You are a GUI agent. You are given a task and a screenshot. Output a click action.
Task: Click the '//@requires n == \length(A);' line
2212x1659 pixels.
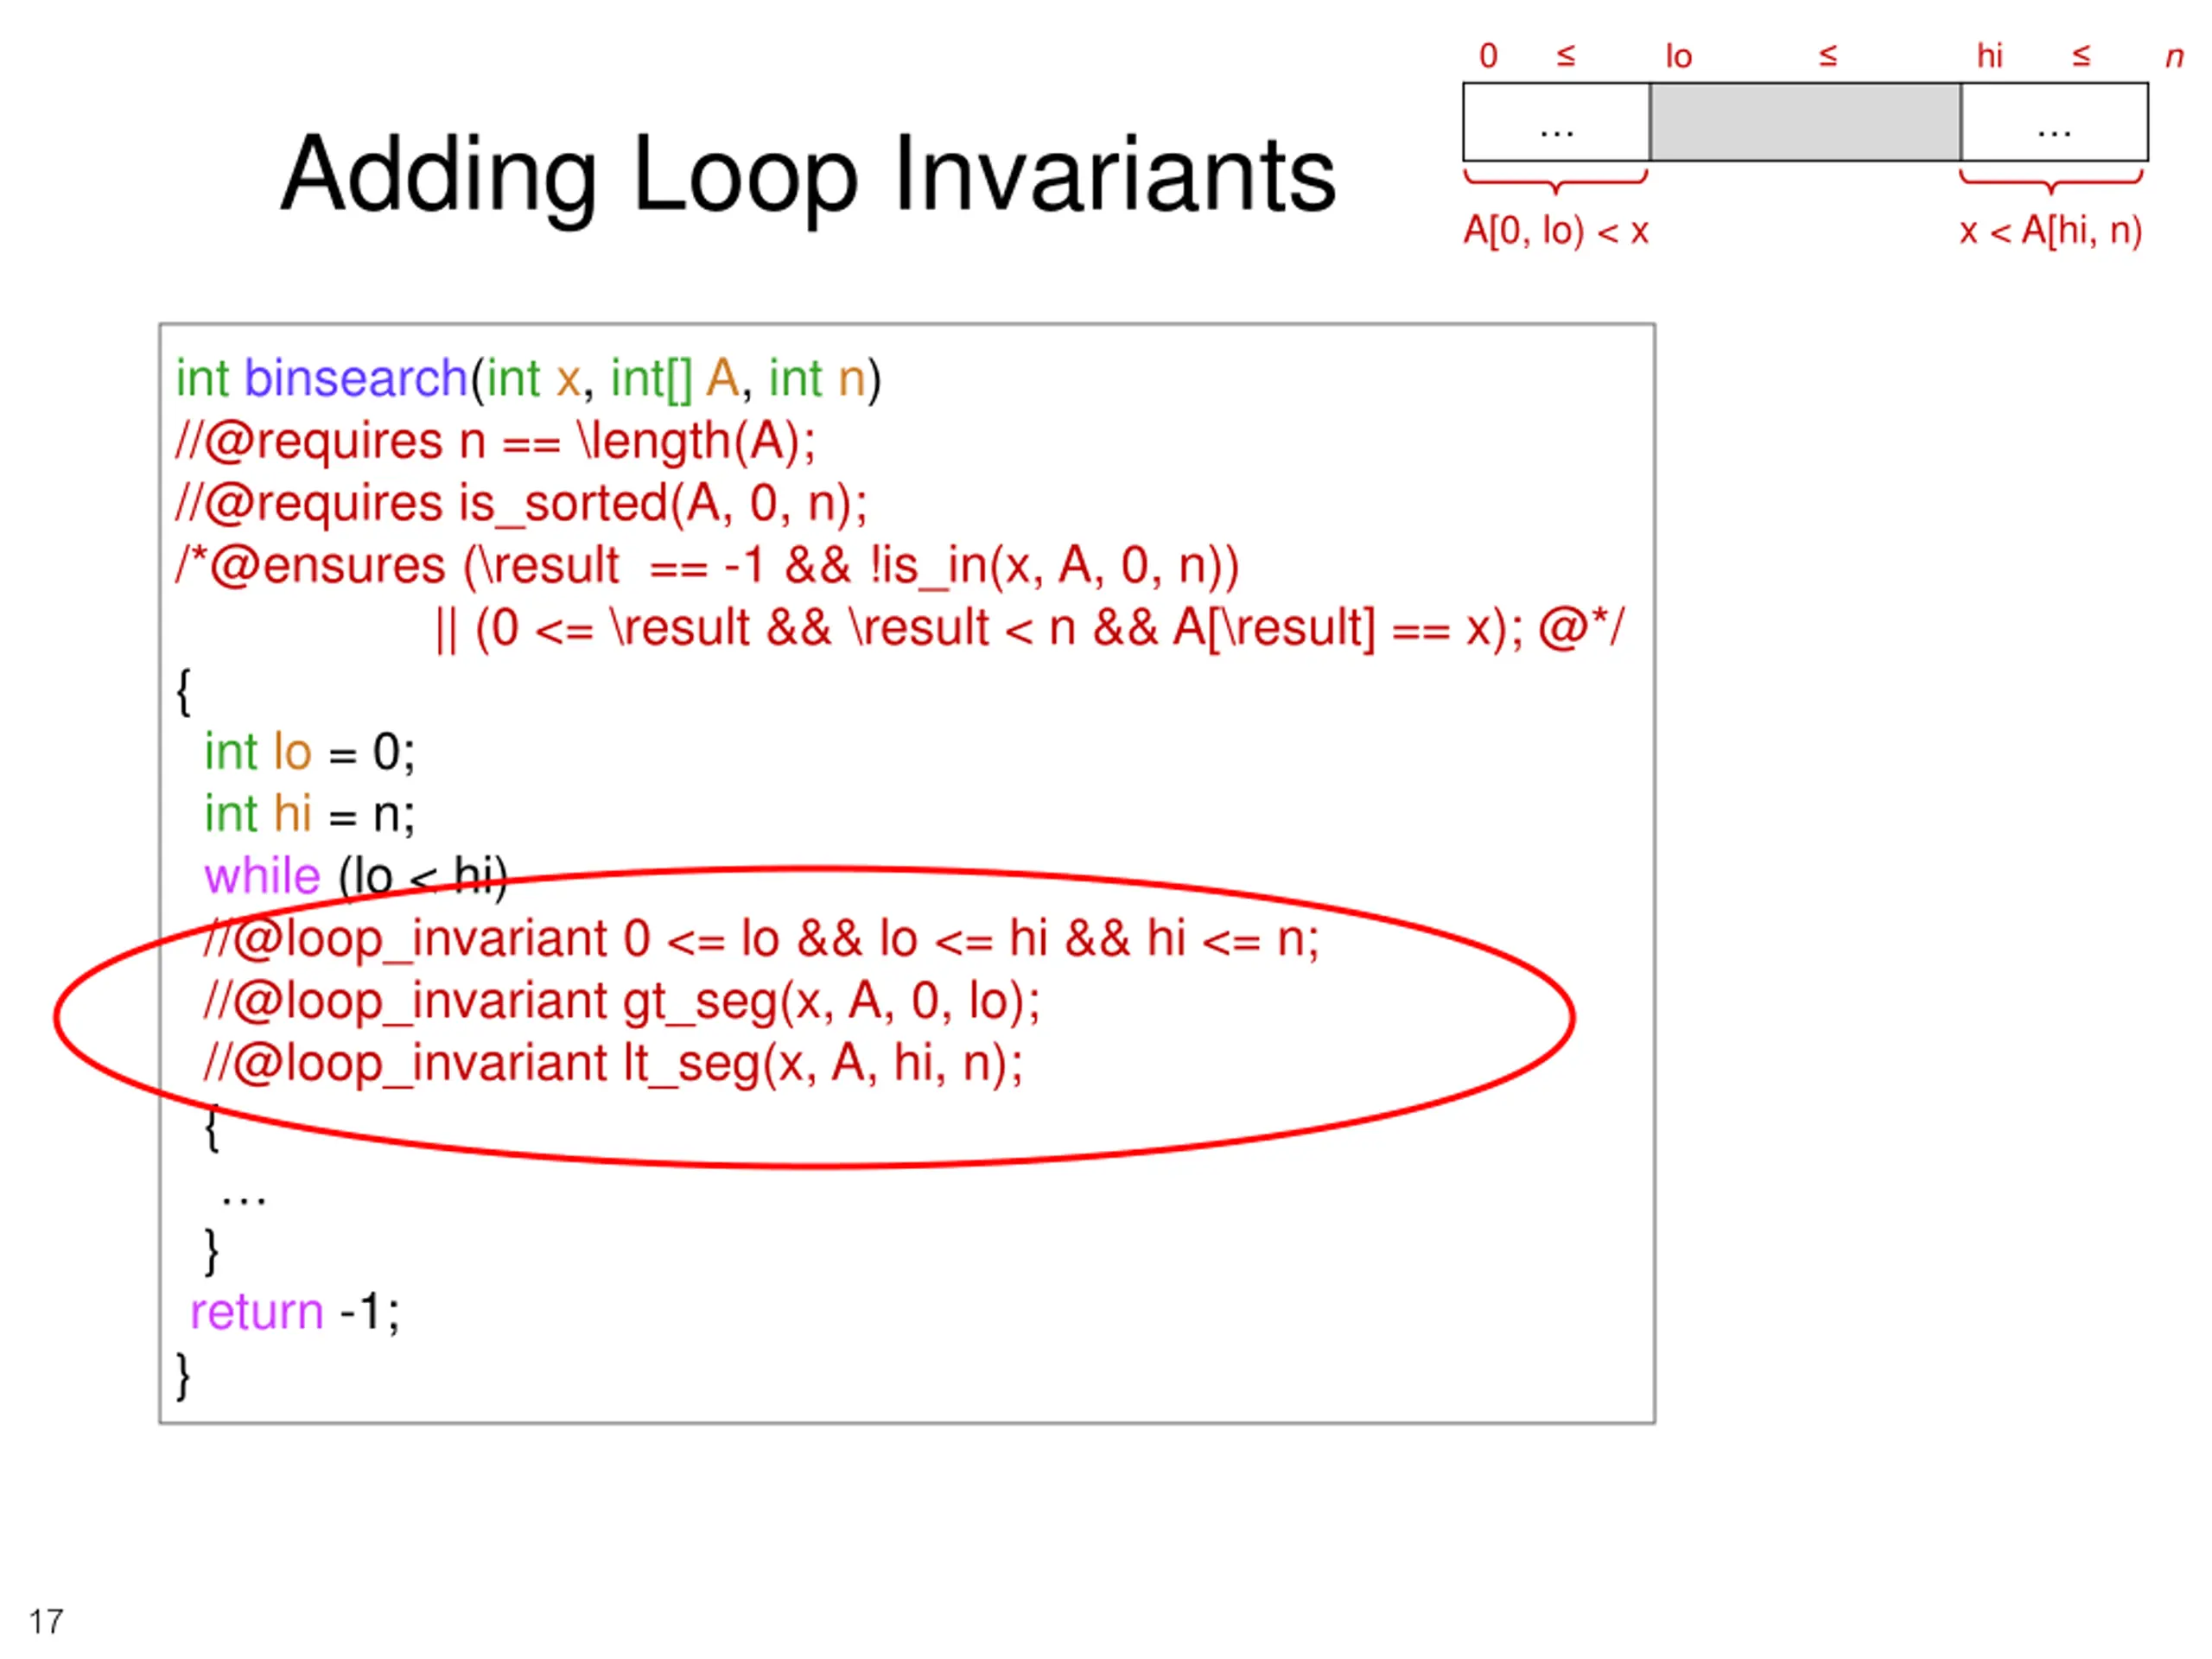point(496,441)
